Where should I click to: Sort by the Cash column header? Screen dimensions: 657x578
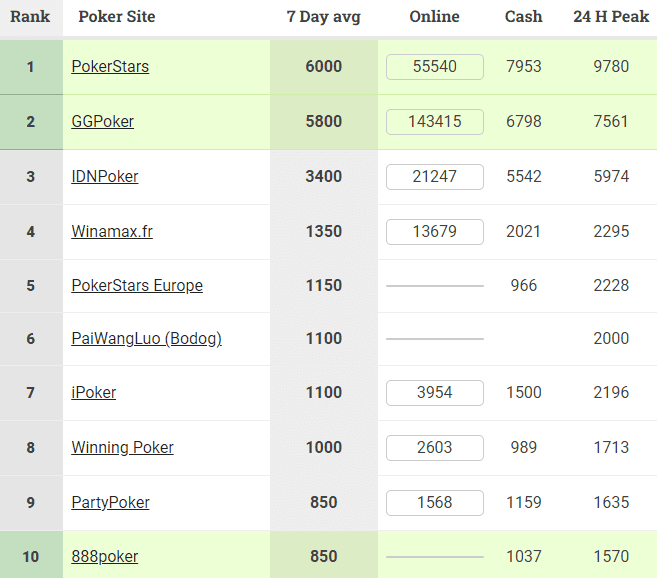(524, 17)
